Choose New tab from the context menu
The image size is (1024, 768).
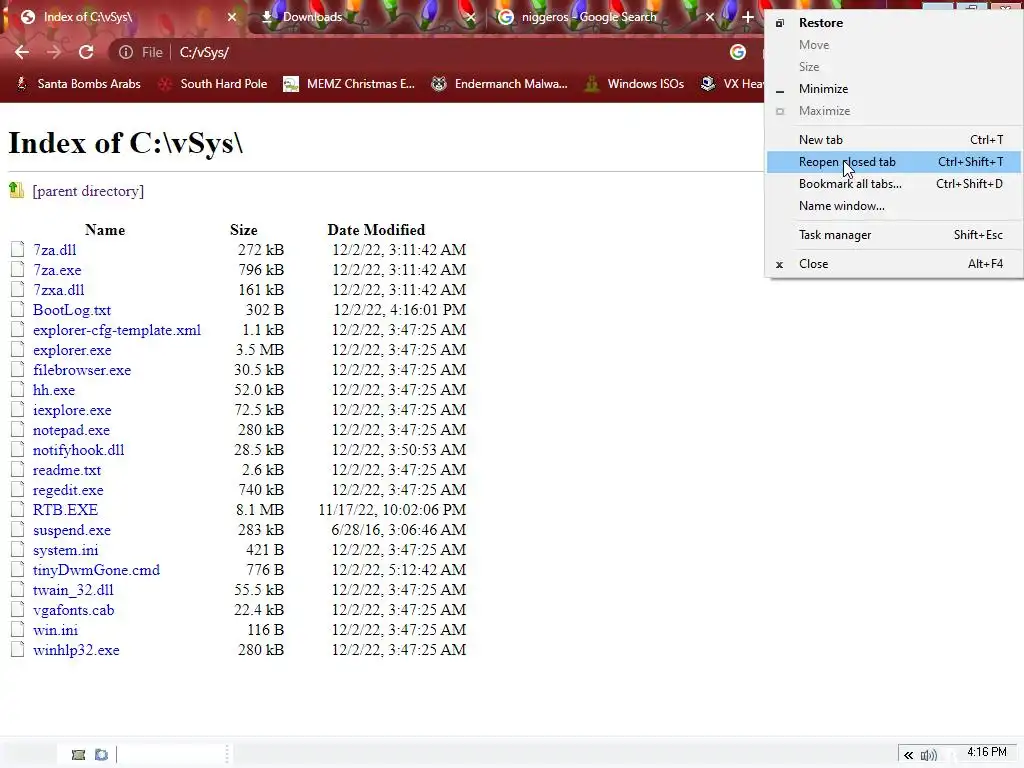(894, 140)
